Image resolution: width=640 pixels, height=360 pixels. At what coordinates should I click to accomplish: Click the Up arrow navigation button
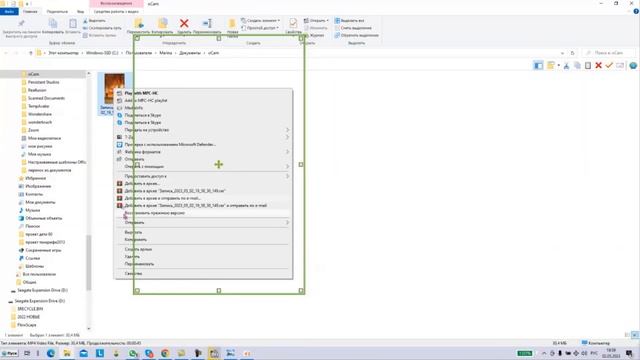[31, 53]
